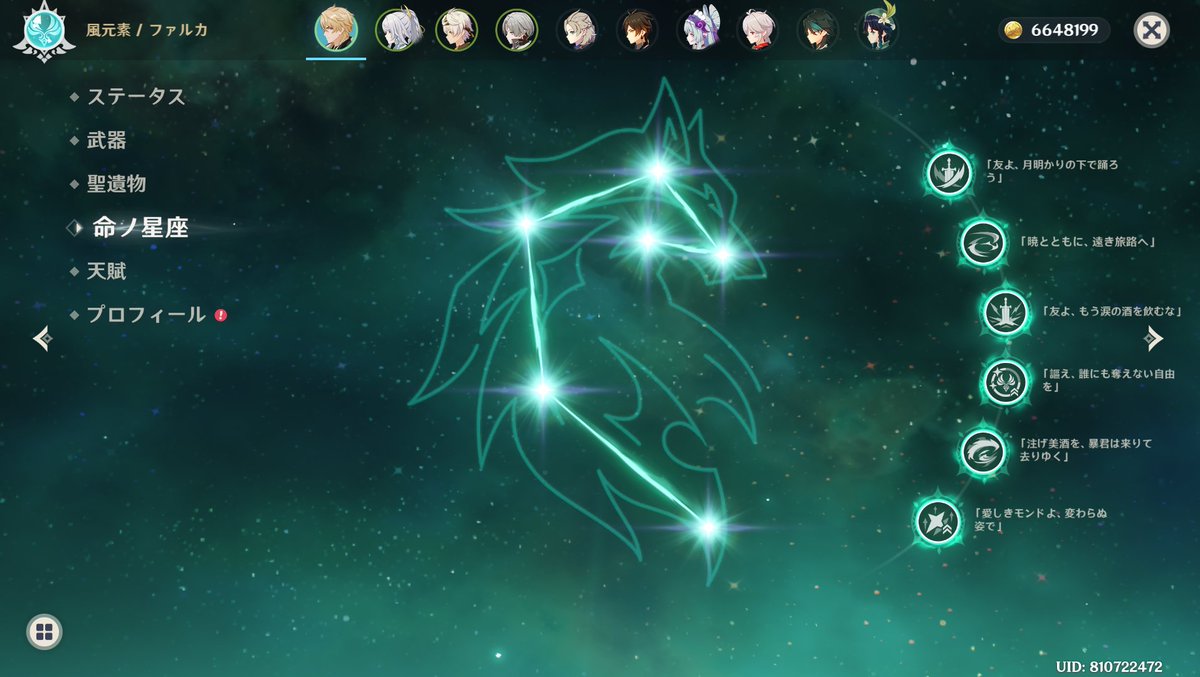Click star at the wolf's snout
Image resolution: width=1200 pixels, height=677 pixels.
point(723,254)
